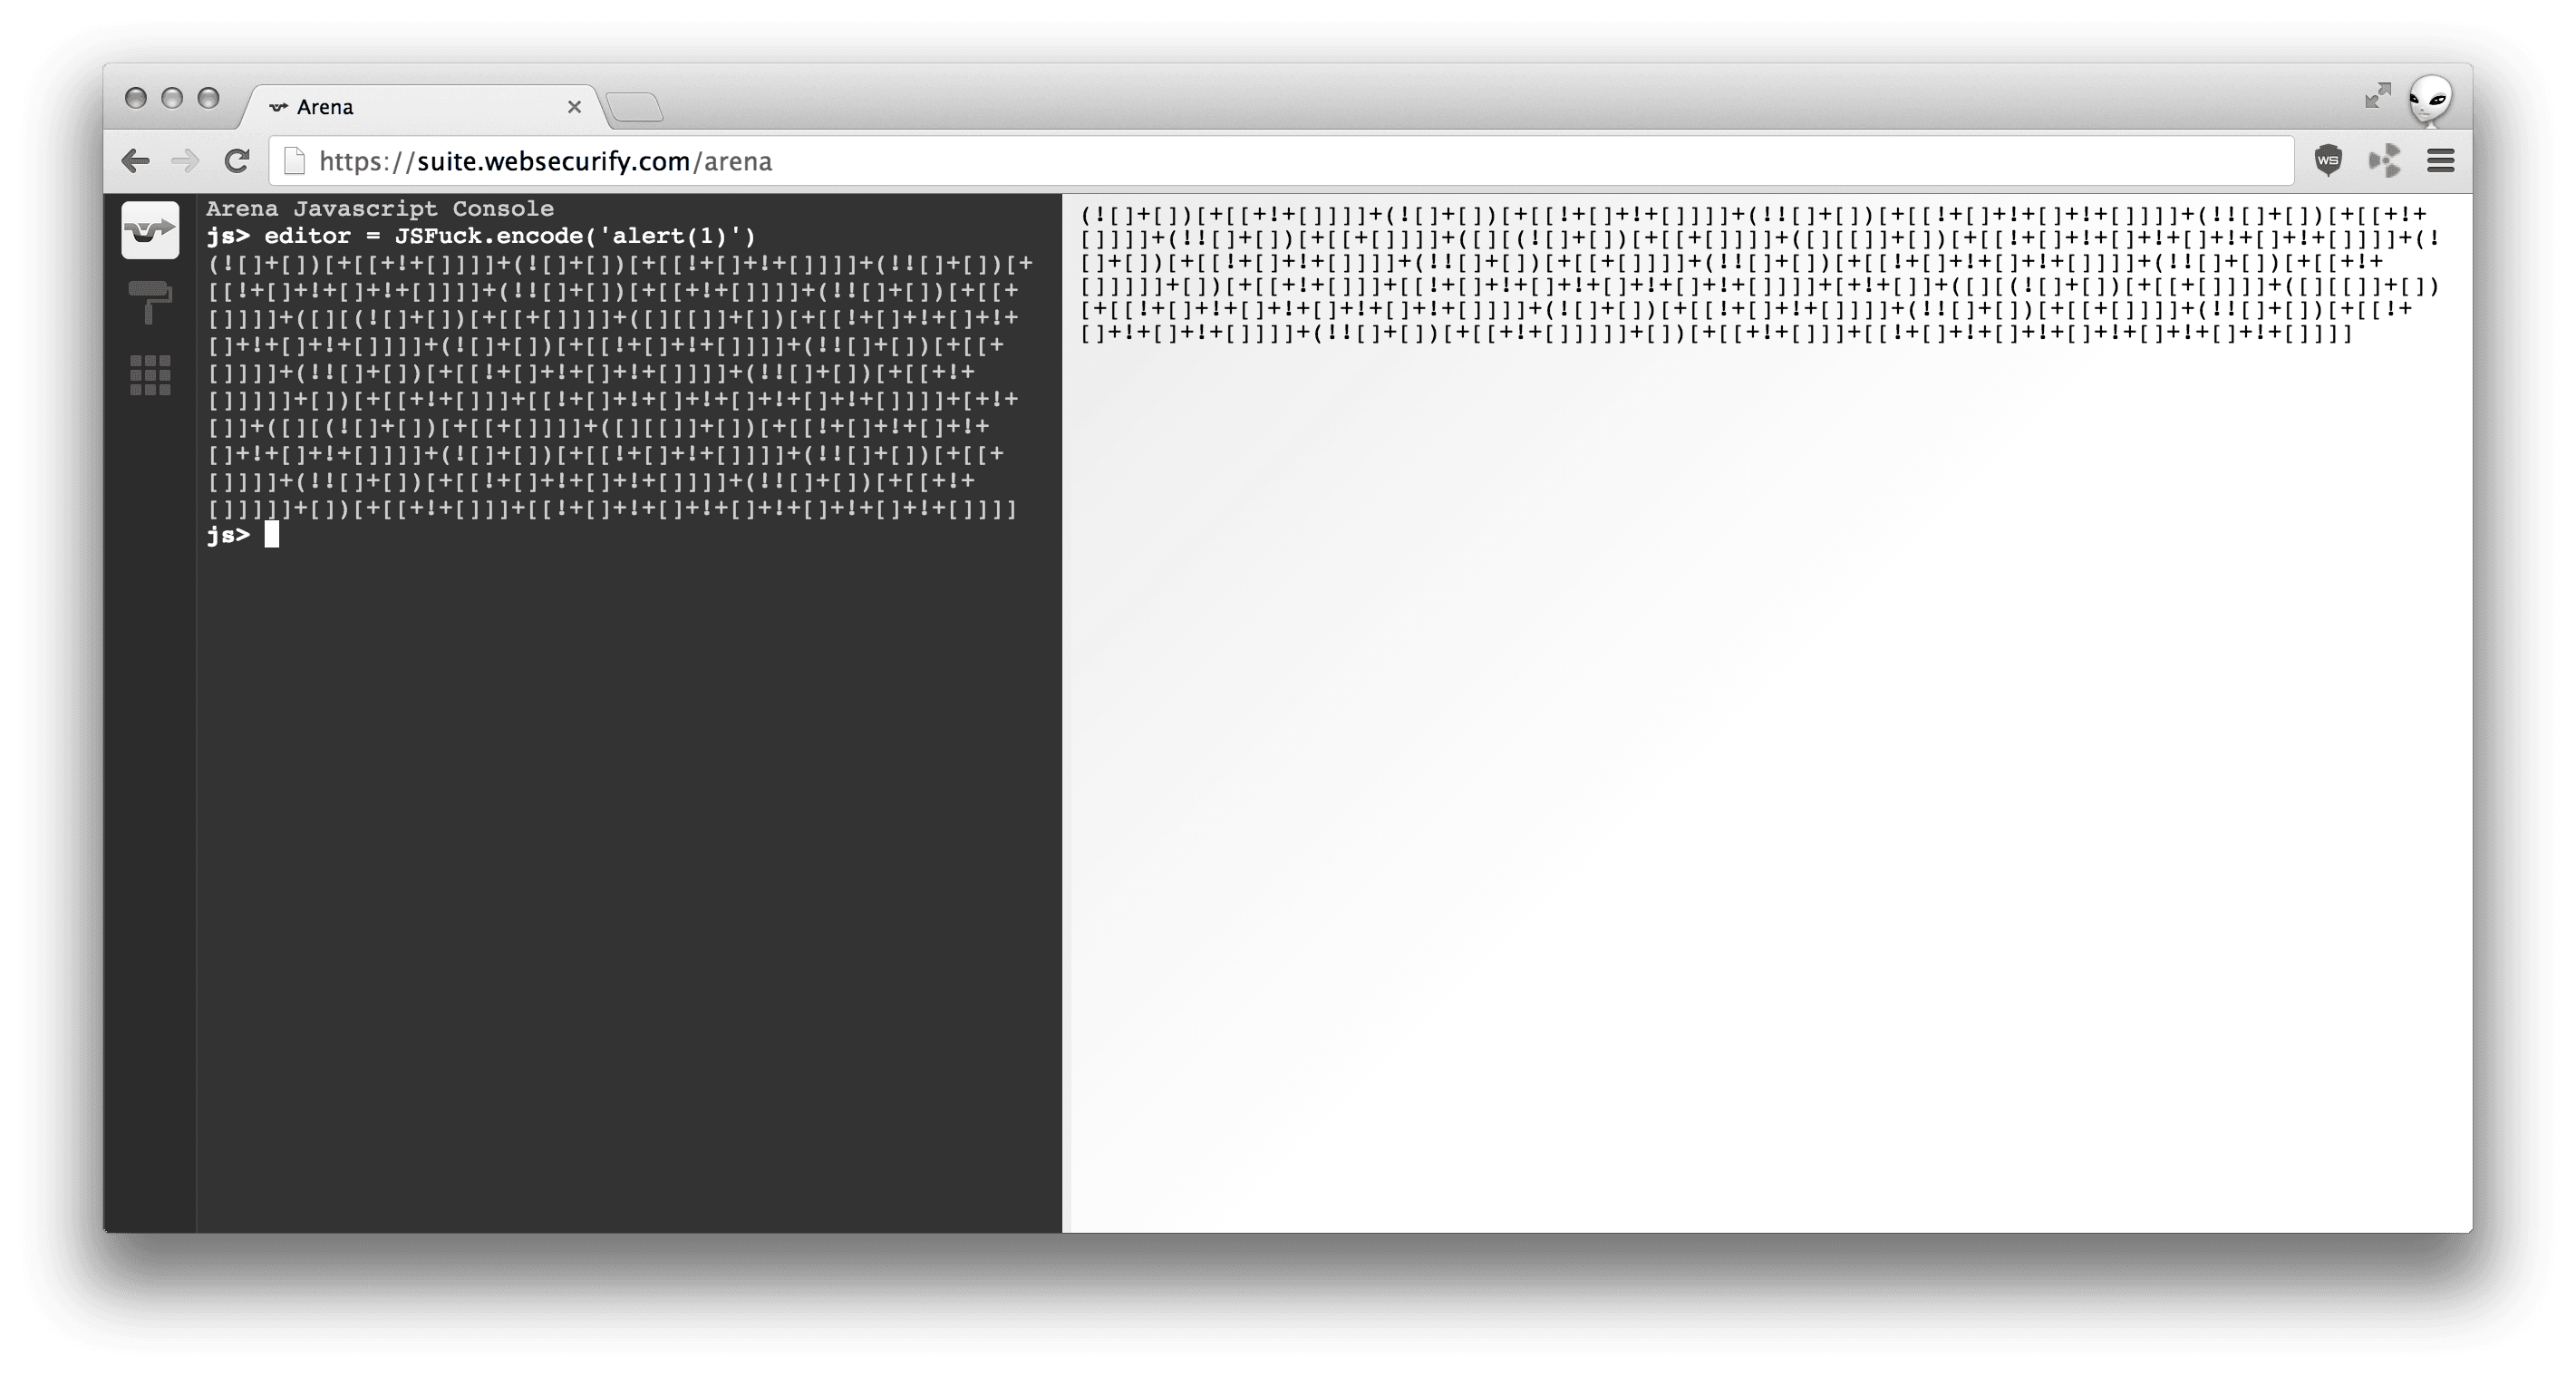Click the alien profile avatar
Screen dimensions: 2576x1376
tap(2430, 101)
